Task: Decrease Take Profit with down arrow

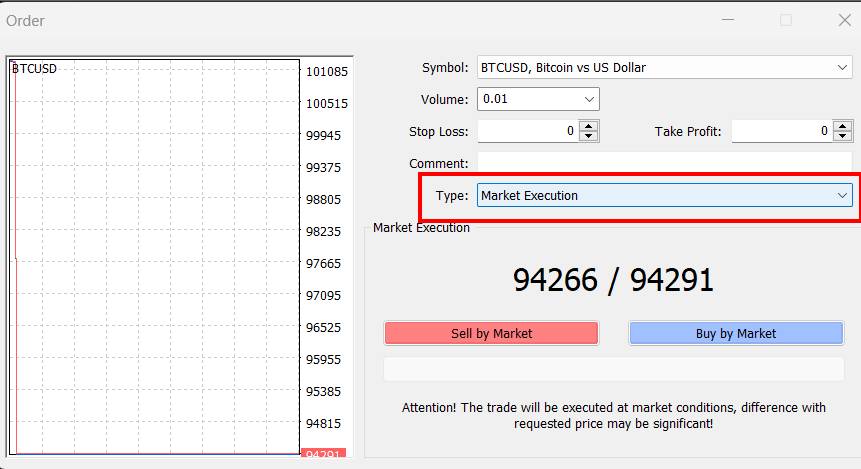Action: point(843,136)
